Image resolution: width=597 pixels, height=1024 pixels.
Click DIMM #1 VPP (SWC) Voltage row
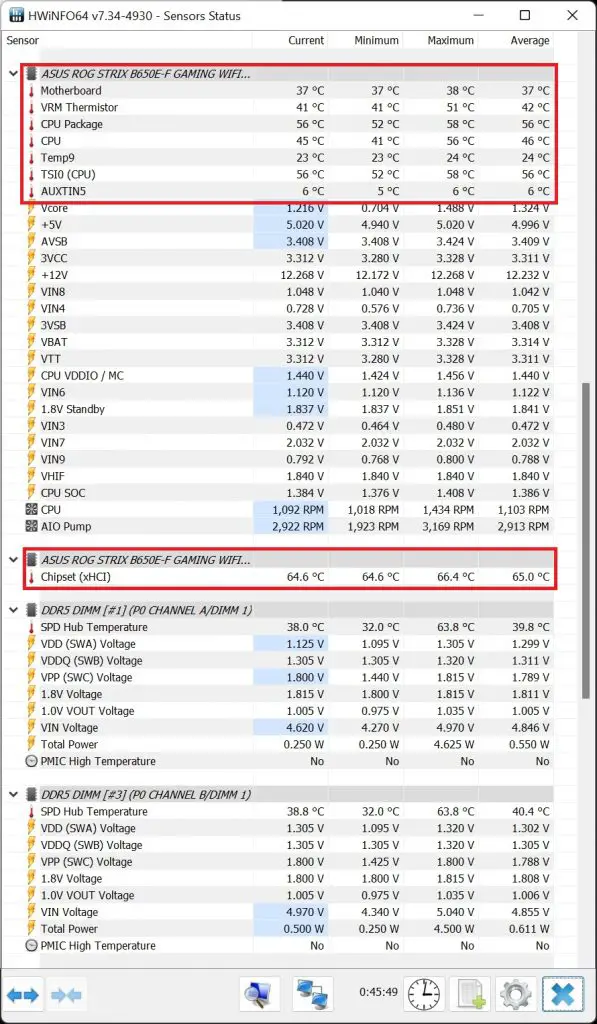[289, 677]
